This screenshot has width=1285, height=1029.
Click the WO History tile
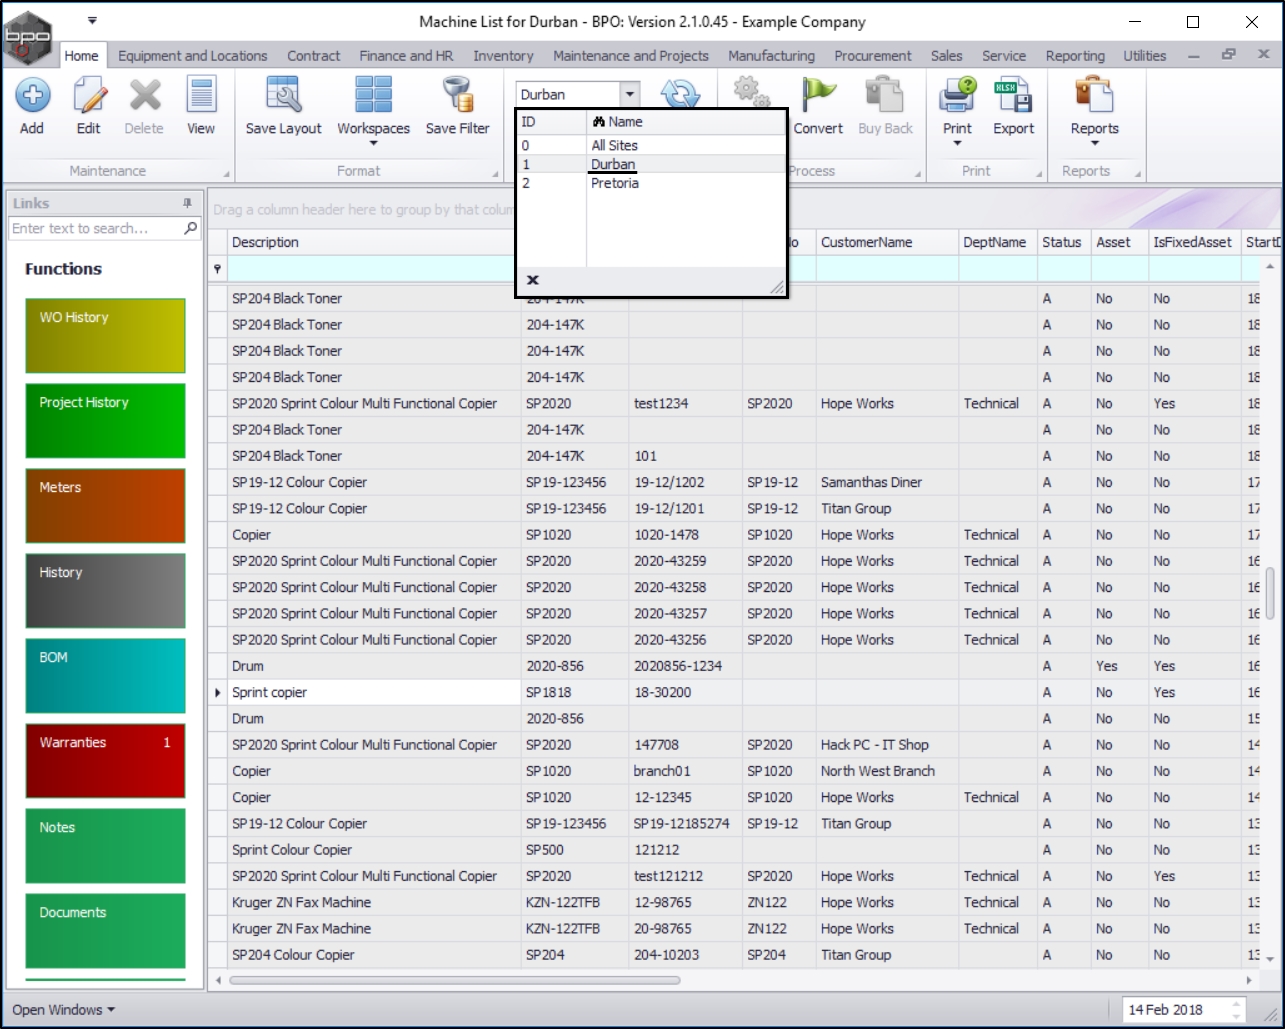(105, 336)
